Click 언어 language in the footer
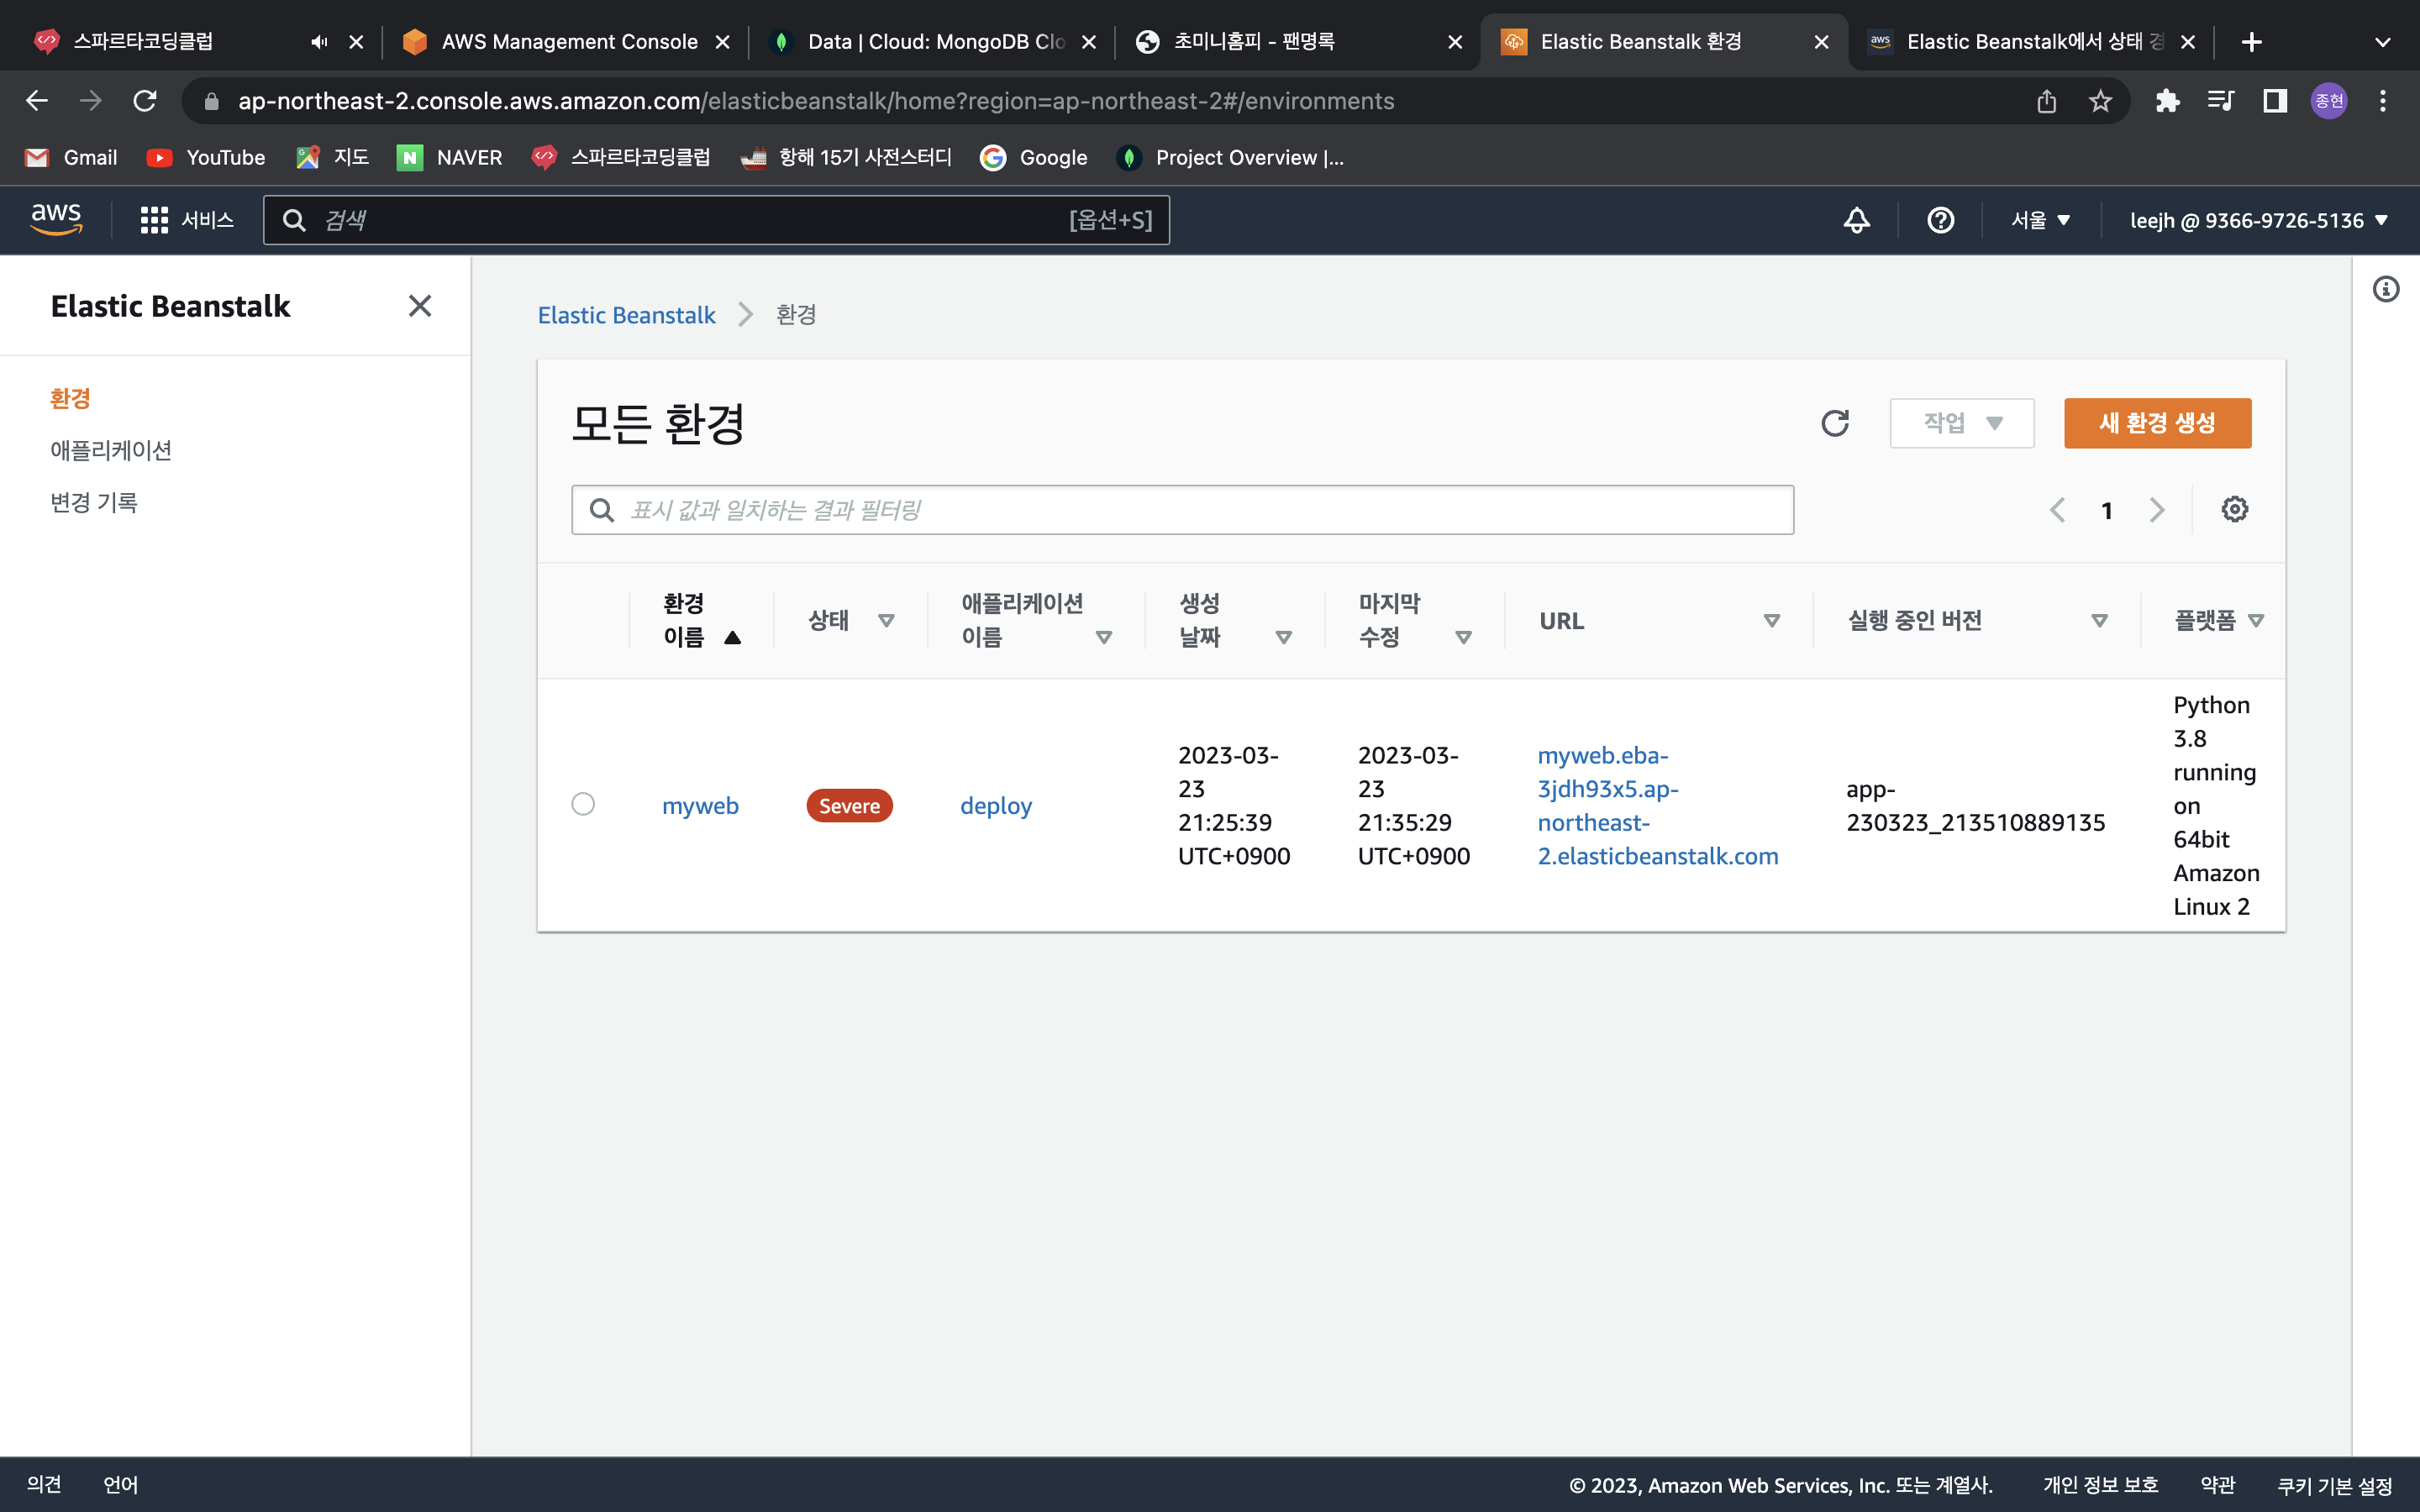This screenshot has height=1512, width=2420. [121, 1484]
